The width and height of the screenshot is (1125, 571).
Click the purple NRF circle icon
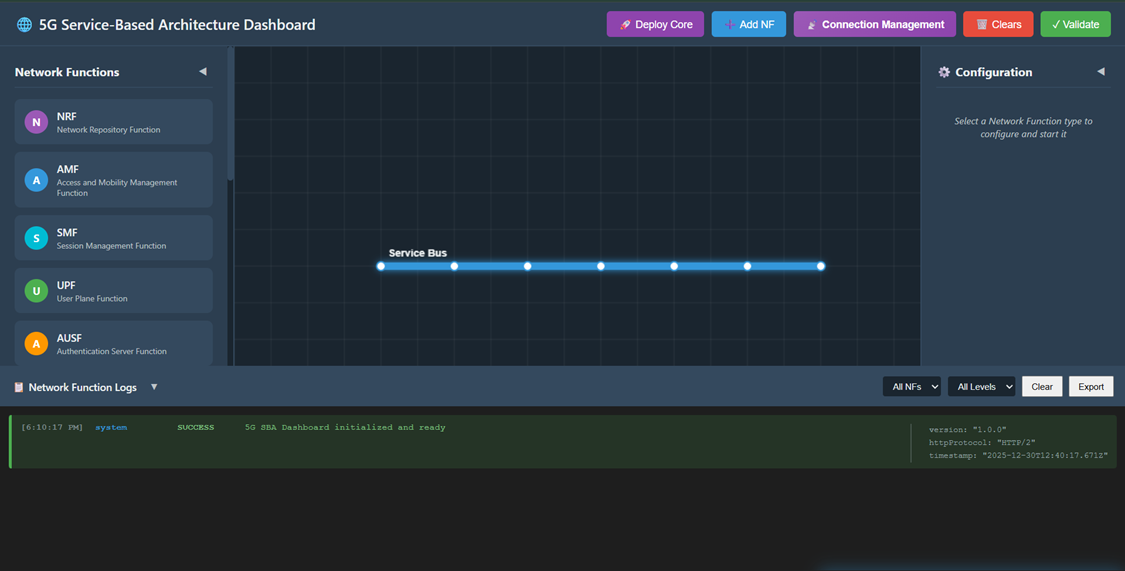click(x=37, y=122)
